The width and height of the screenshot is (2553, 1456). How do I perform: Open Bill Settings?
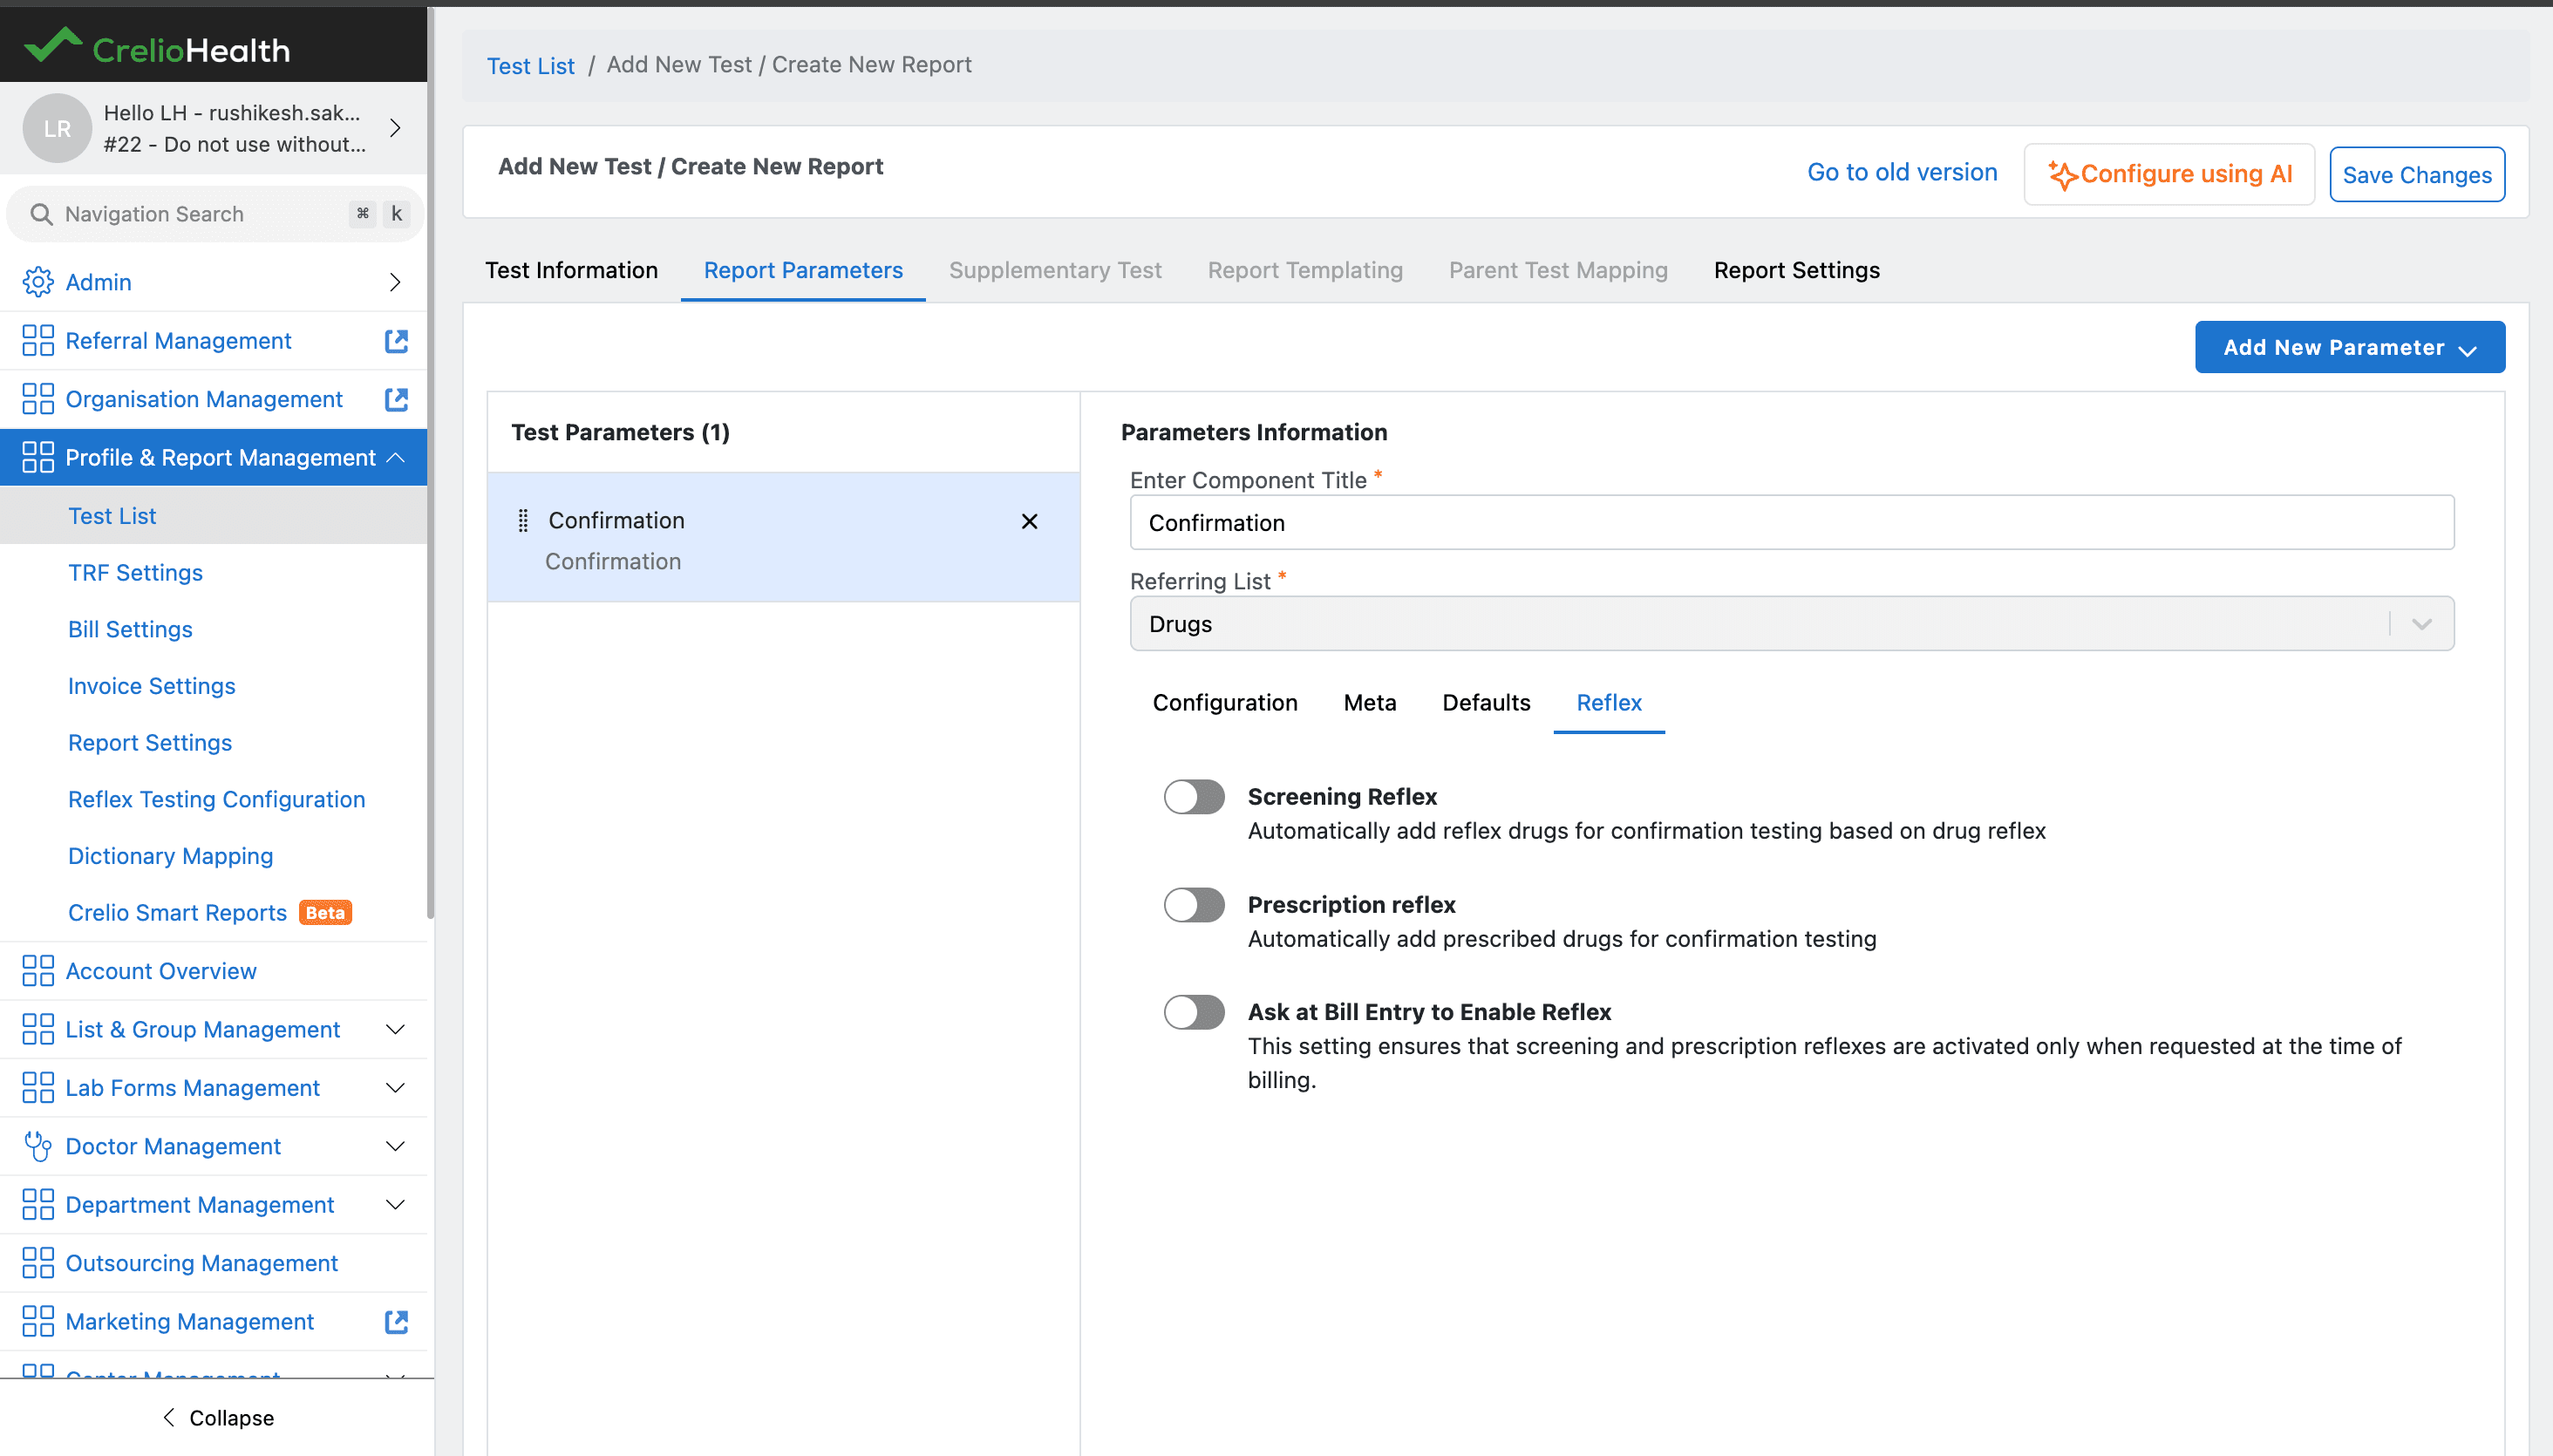click(x=130, y=629)
